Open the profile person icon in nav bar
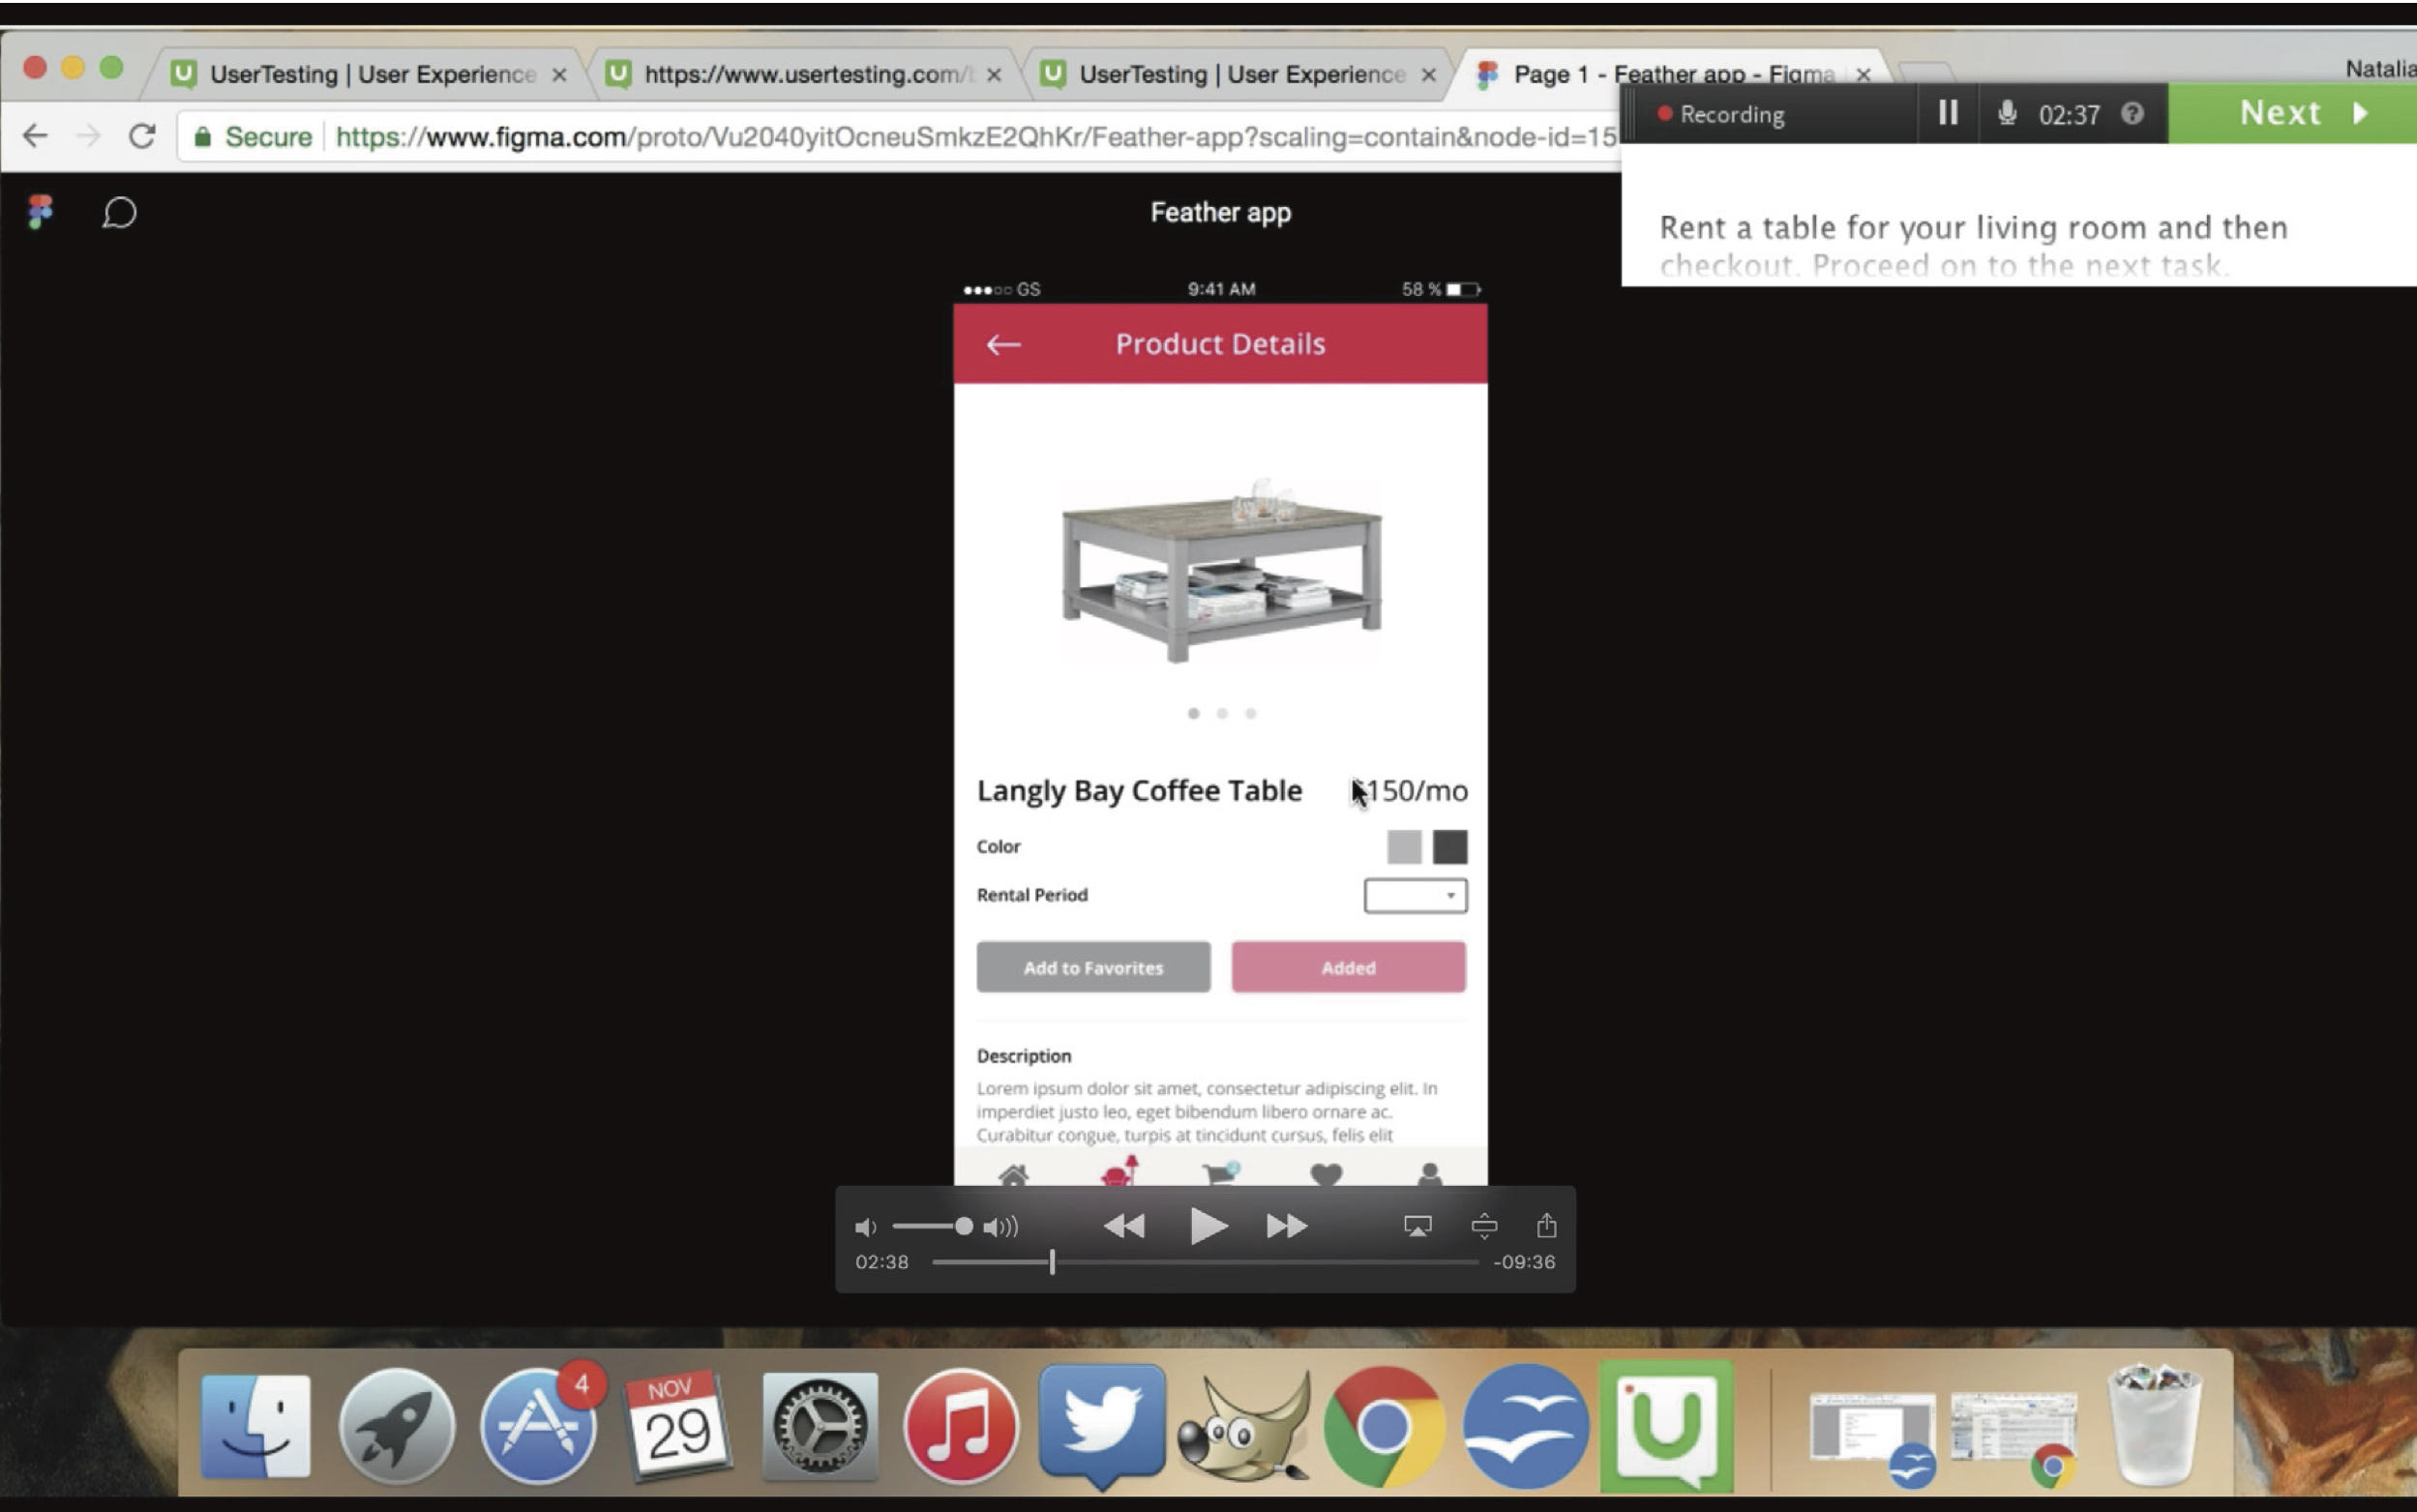 tap(1430, 1174)
